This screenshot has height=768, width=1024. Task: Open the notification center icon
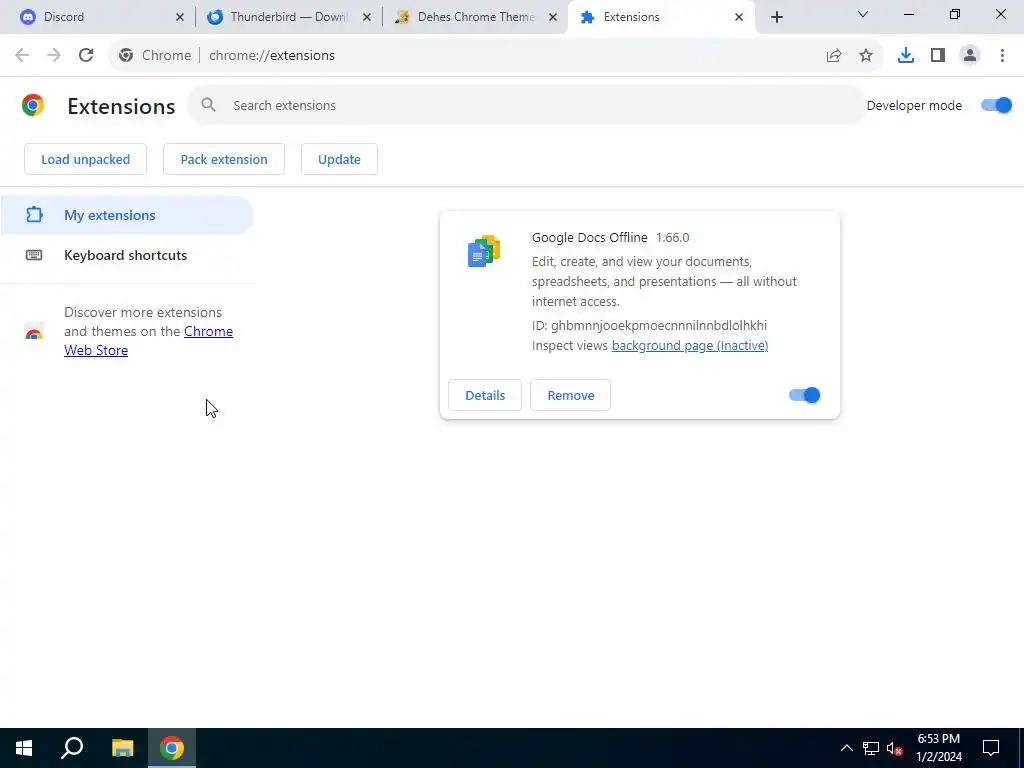pos(991,748)
